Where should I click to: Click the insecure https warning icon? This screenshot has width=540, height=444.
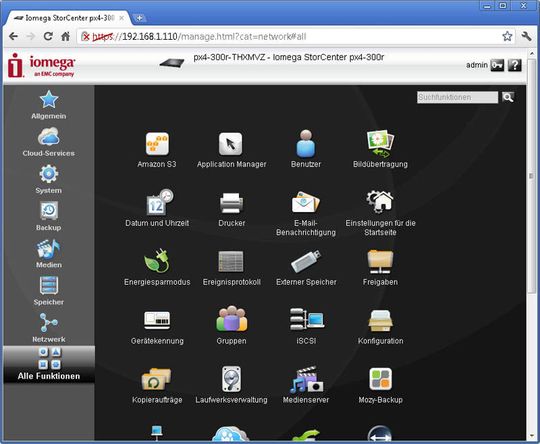[x=85, y=37]
